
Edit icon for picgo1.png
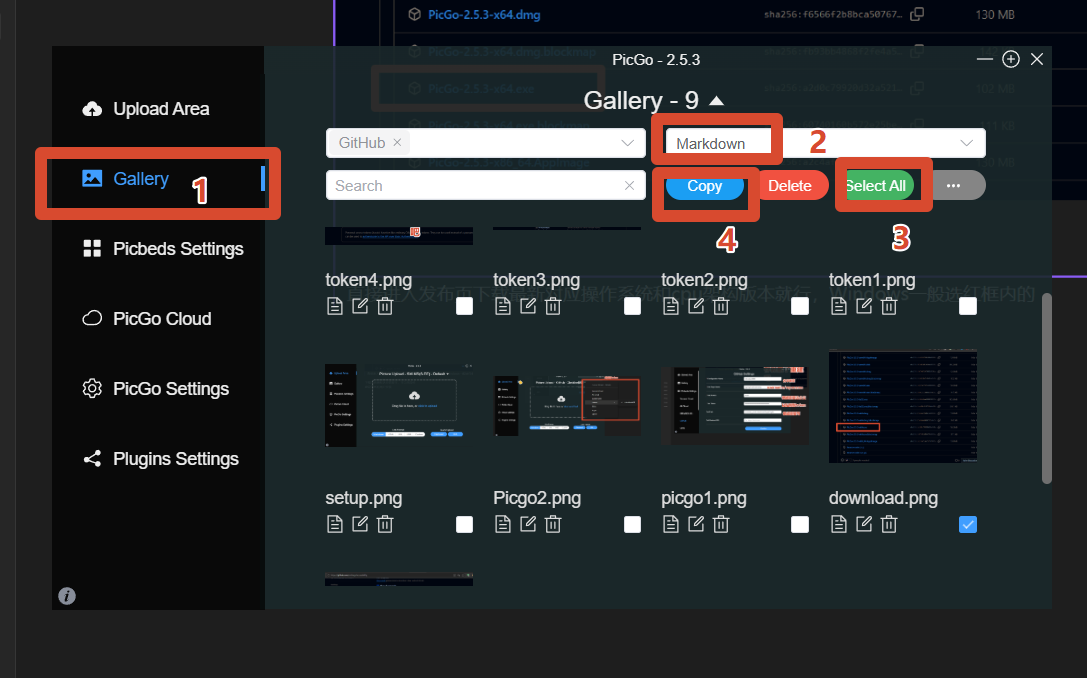coord(695,524)
